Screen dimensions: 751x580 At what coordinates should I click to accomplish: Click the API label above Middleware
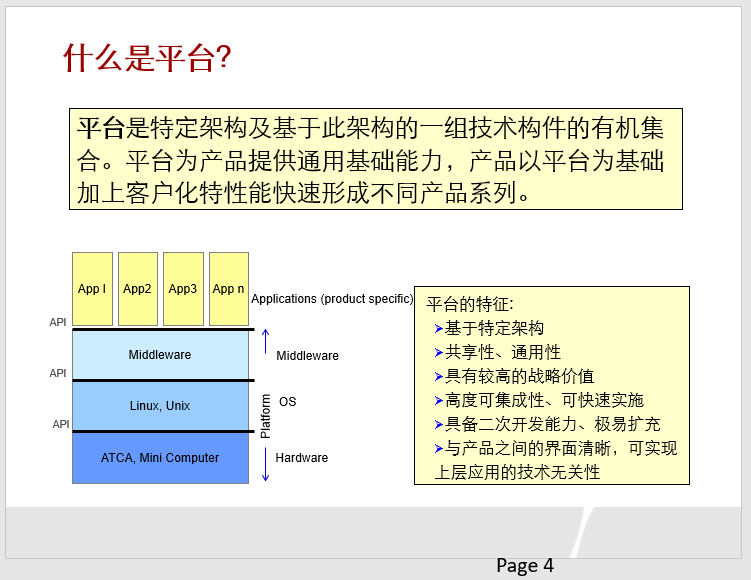coord(57,322)
